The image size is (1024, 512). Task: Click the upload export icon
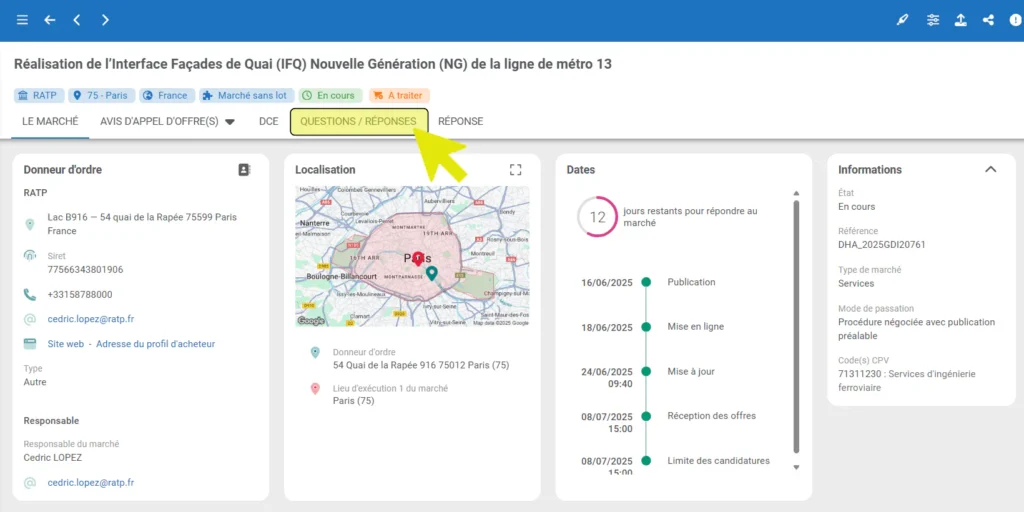[960, 20]
